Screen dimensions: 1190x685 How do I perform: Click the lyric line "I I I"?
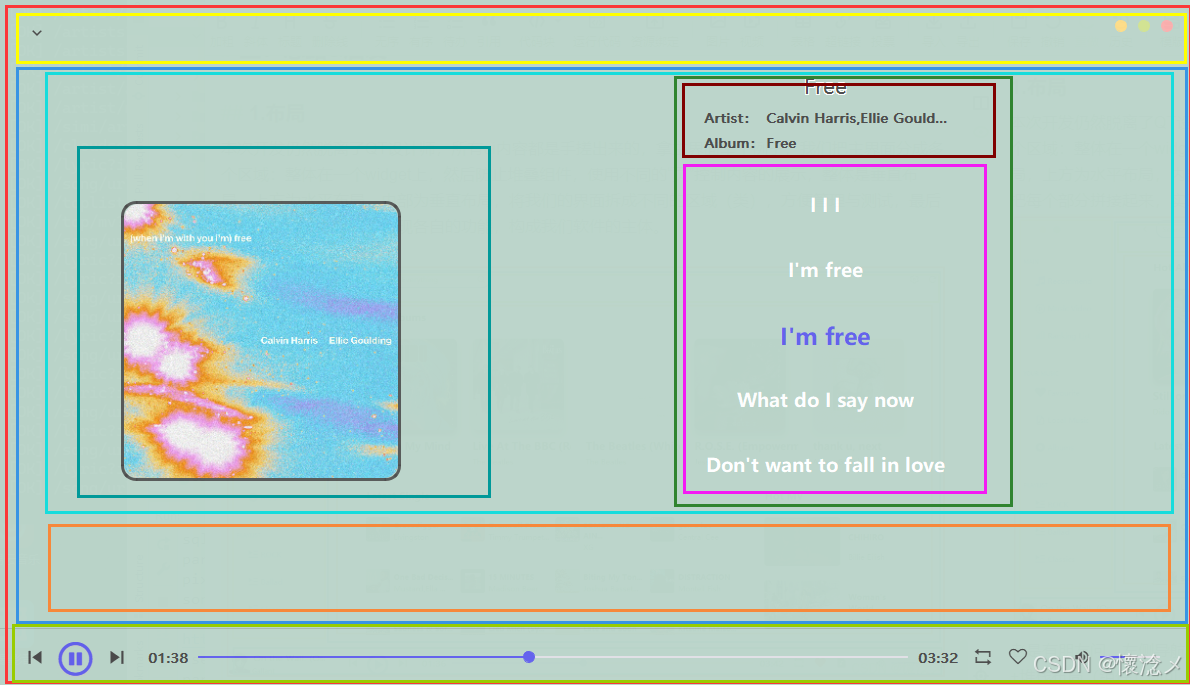click(825, 205)
